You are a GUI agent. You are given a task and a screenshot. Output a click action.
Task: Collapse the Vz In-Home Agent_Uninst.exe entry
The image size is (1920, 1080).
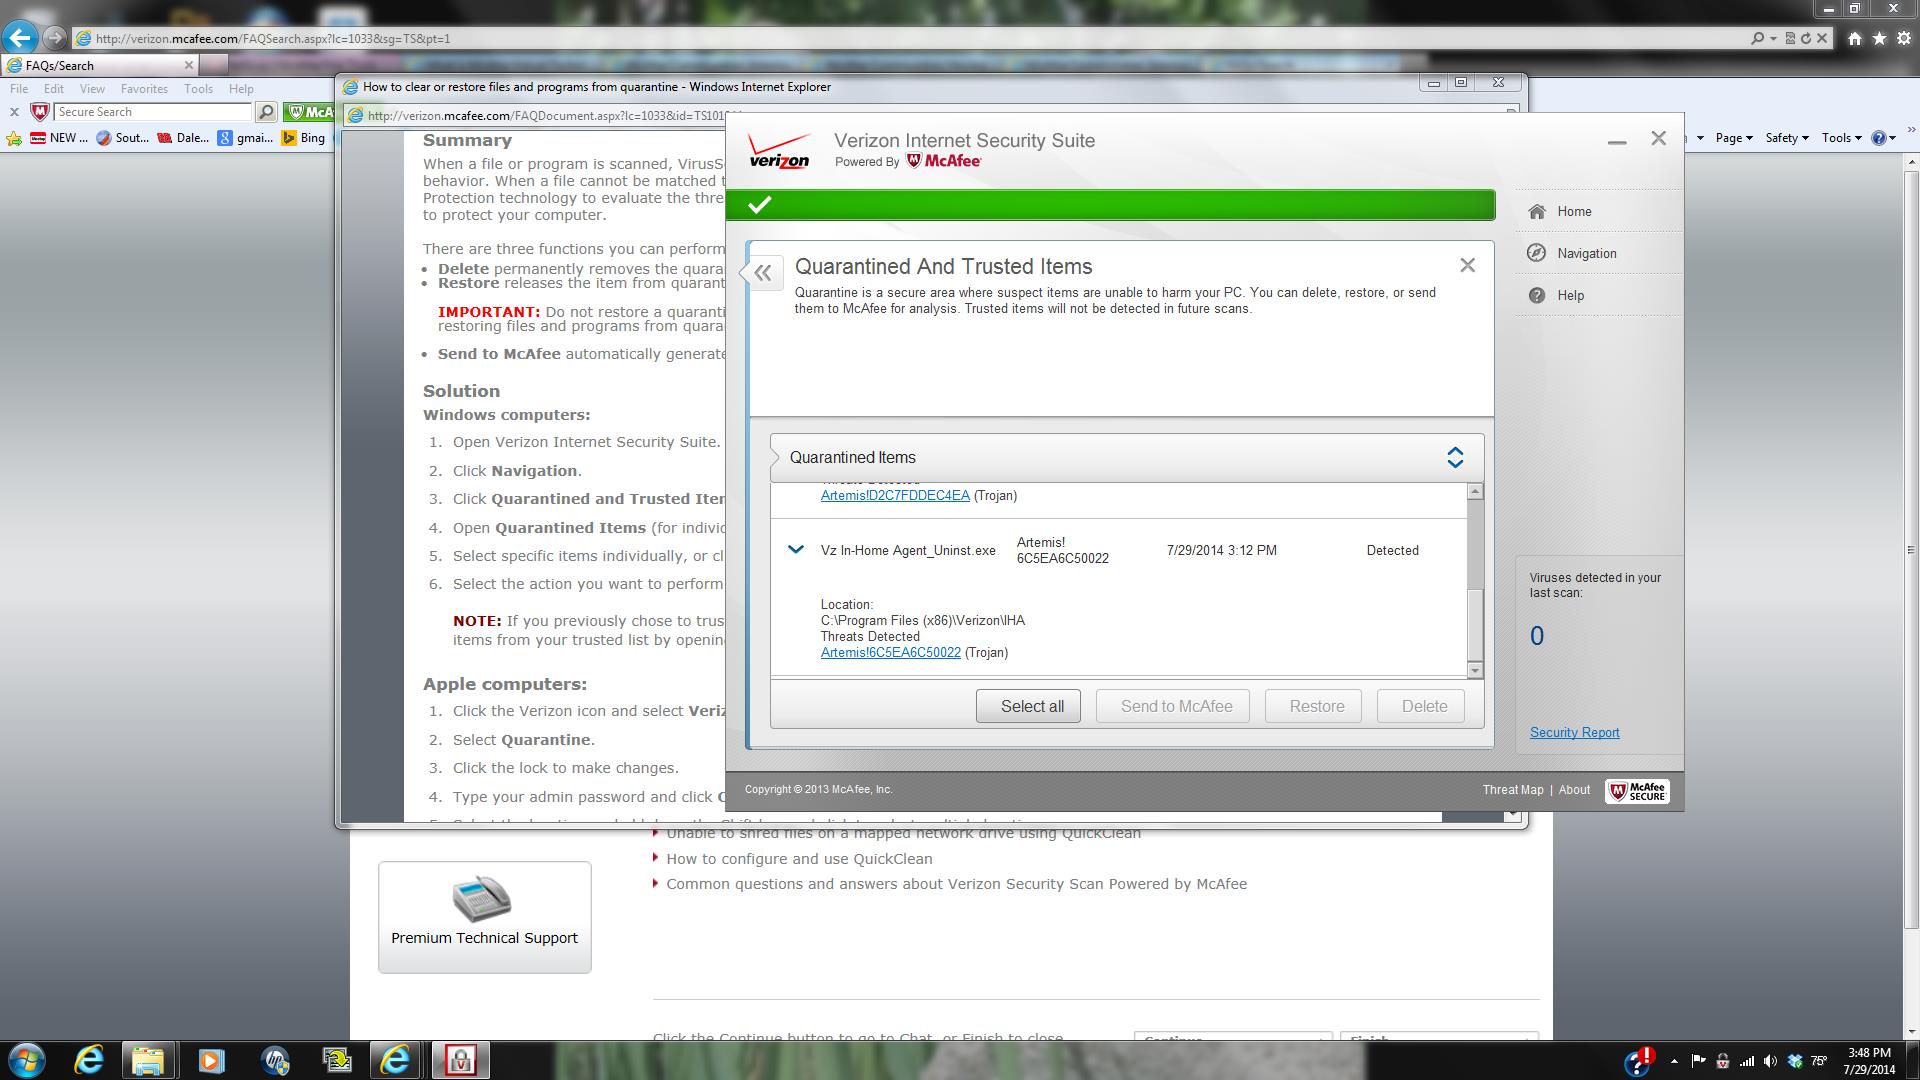point(796,549)
